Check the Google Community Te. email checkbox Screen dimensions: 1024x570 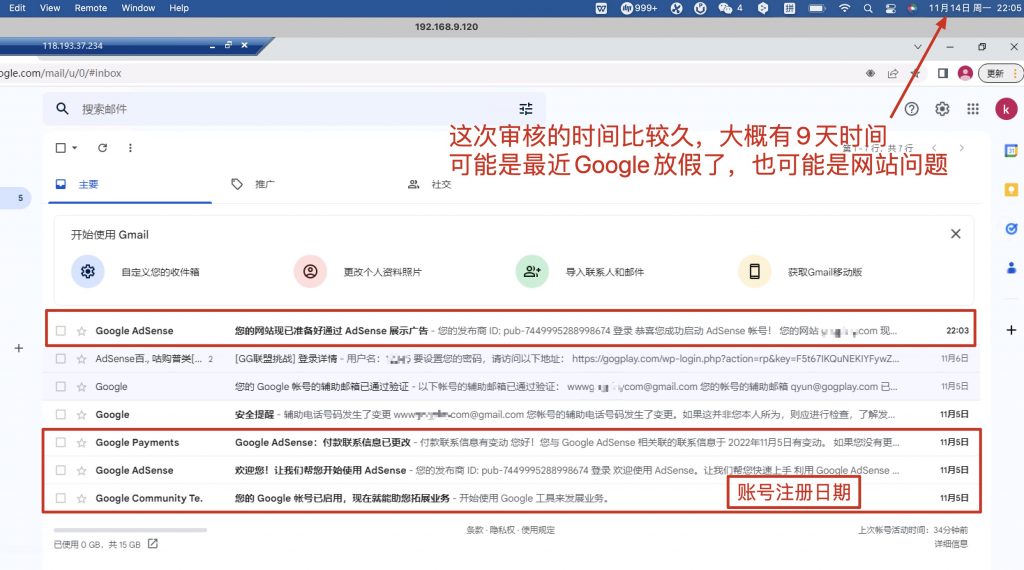point(61,498)
